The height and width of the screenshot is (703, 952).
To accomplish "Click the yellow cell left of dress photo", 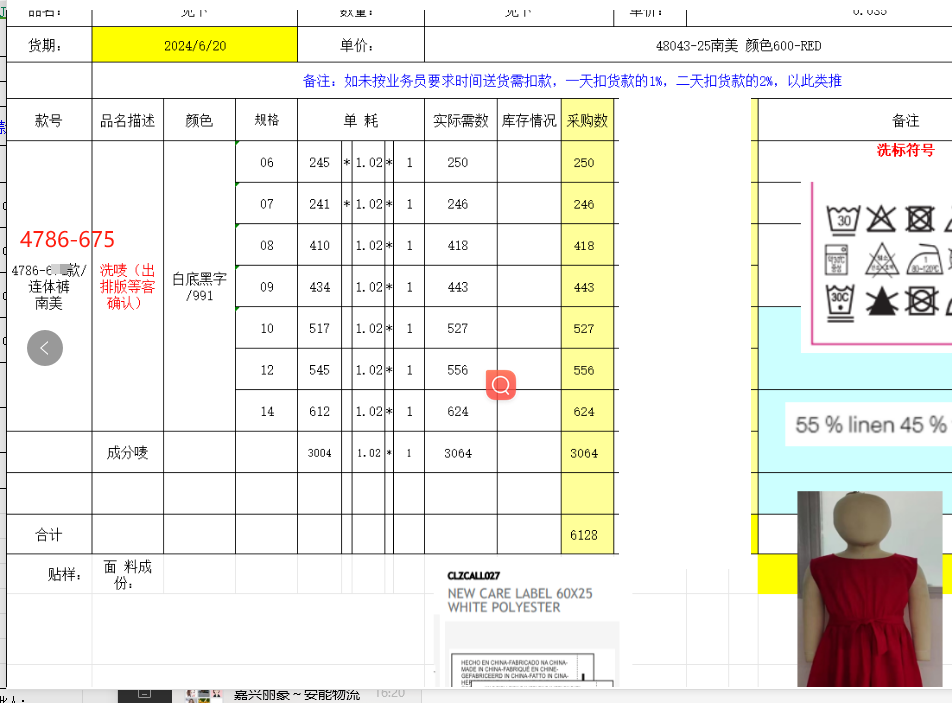I will click(x=776, y=572).
